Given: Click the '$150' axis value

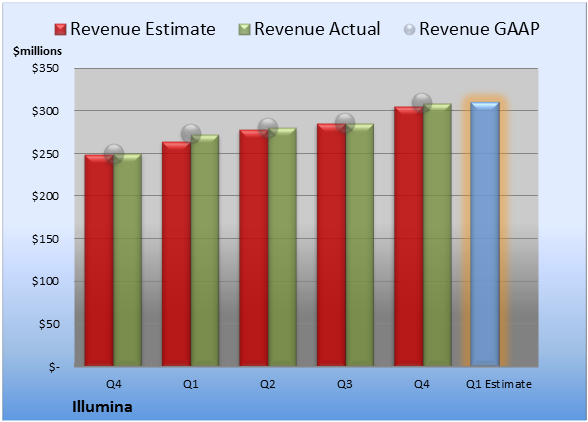Looking at the screenshot, I should pyautogui.click(x=45, y=239).
